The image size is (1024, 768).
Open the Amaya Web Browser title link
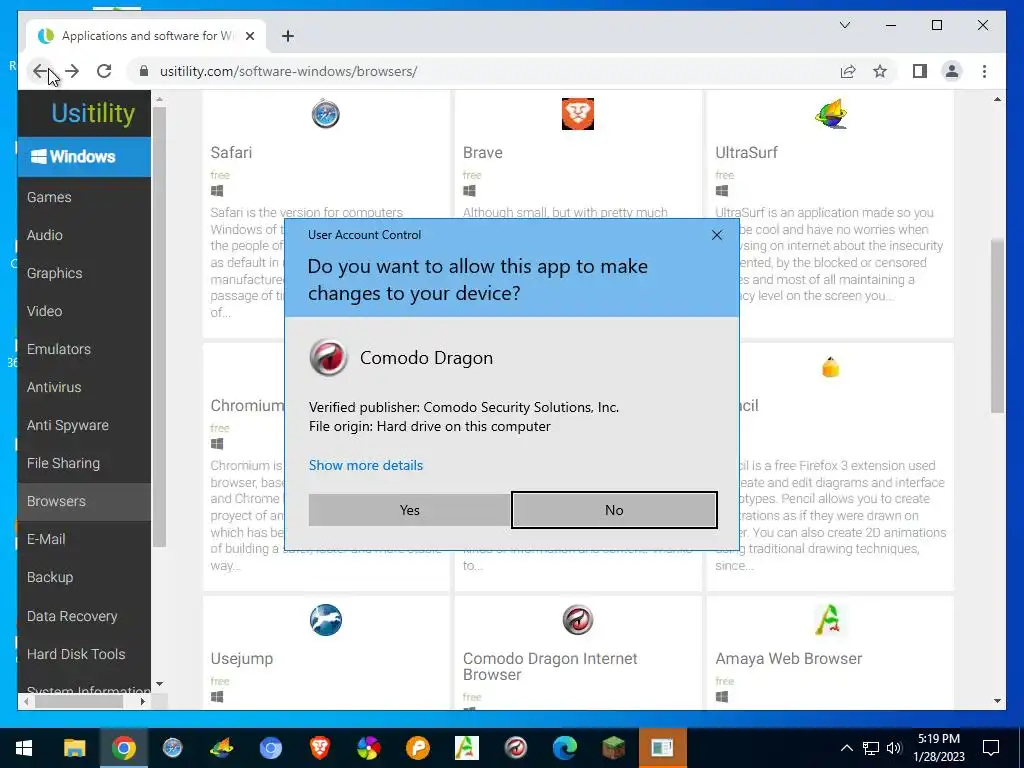click(789, 659)
